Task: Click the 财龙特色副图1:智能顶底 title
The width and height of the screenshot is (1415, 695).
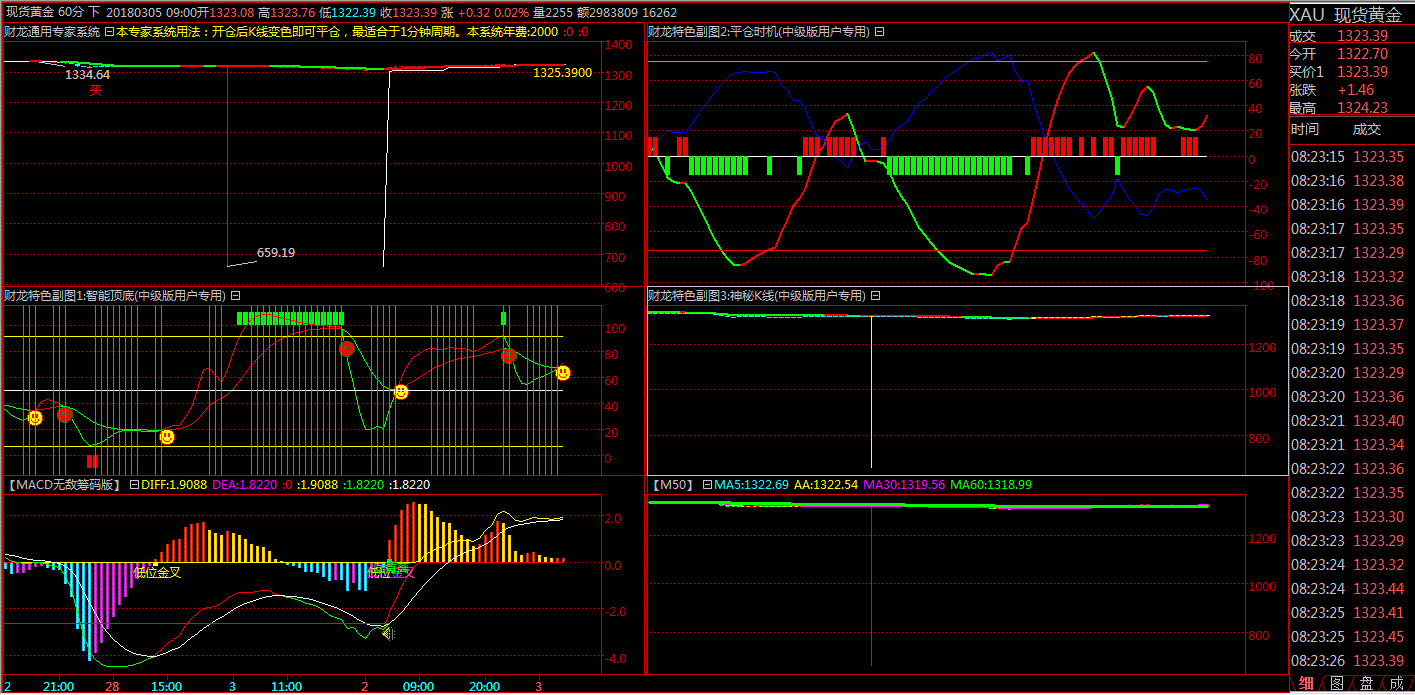Action: pyautogui.click(x=115, y=296)
